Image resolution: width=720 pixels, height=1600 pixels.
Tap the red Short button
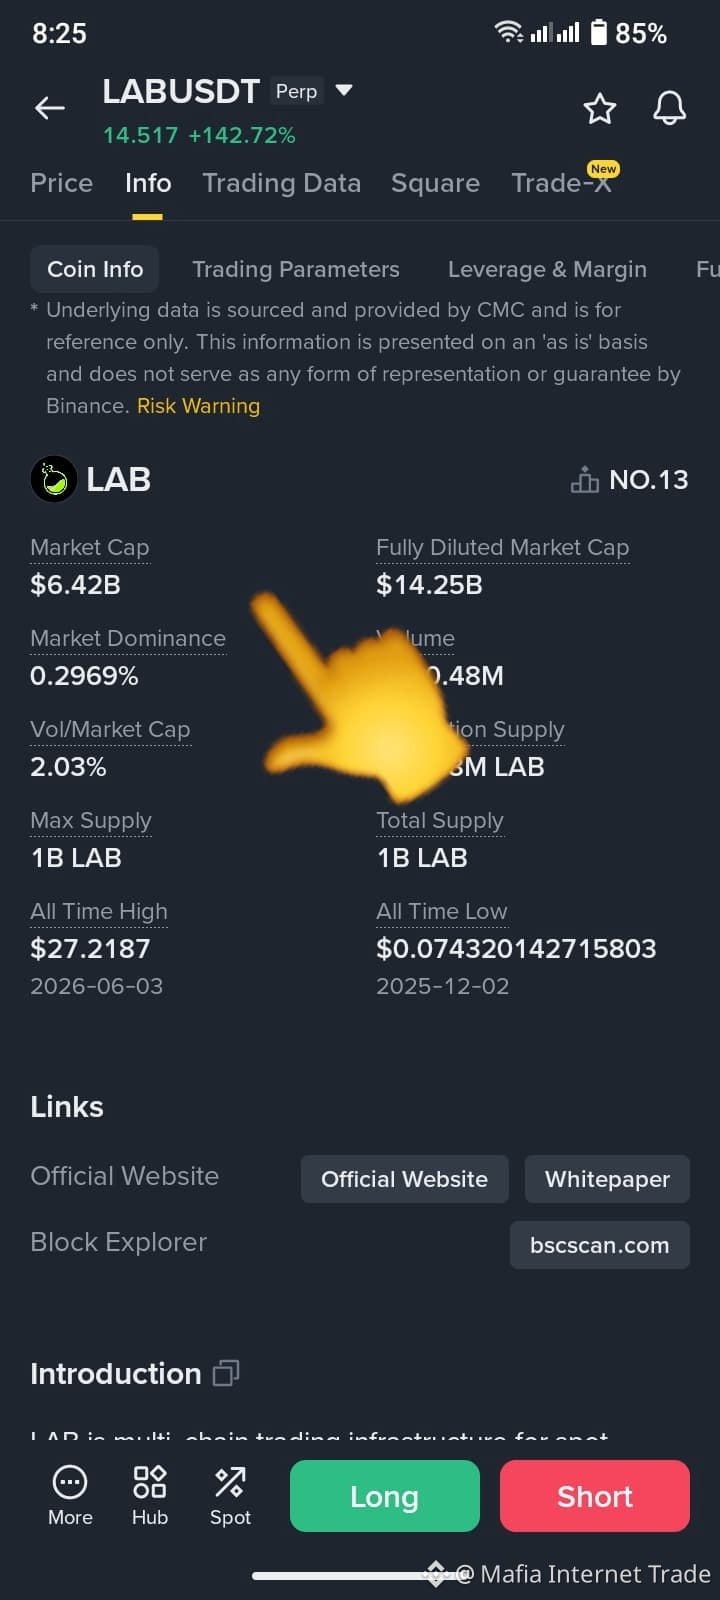(x=595, y=1496)
